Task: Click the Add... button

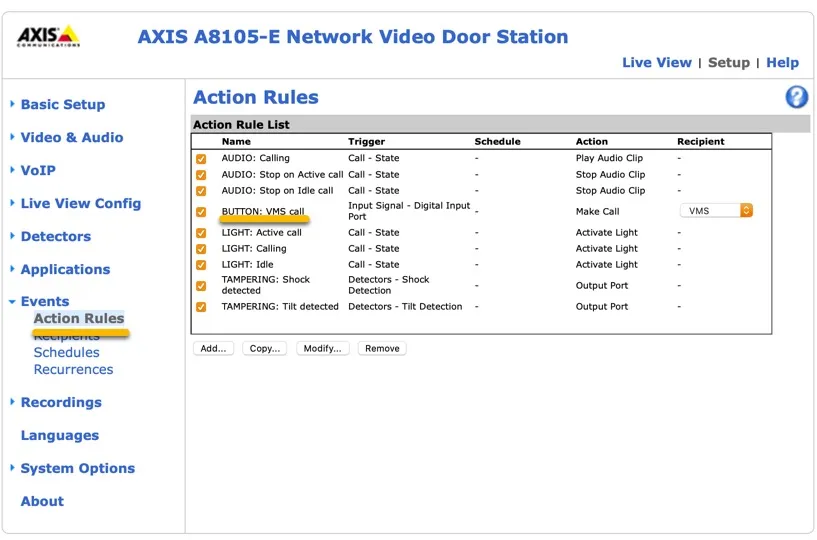Action: coord(213,349)
